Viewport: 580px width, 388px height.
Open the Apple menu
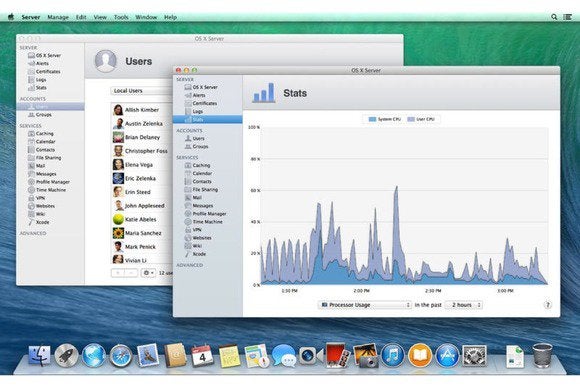click(11, 17)
